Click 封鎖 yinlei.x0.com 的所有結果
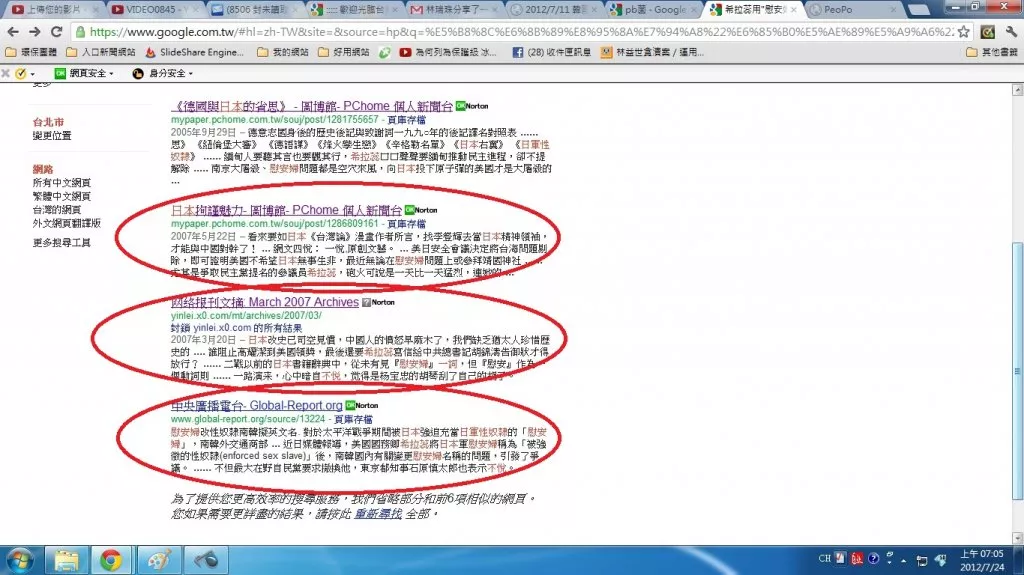Viewport: 1024px width, 575px height. pos(236,327)
